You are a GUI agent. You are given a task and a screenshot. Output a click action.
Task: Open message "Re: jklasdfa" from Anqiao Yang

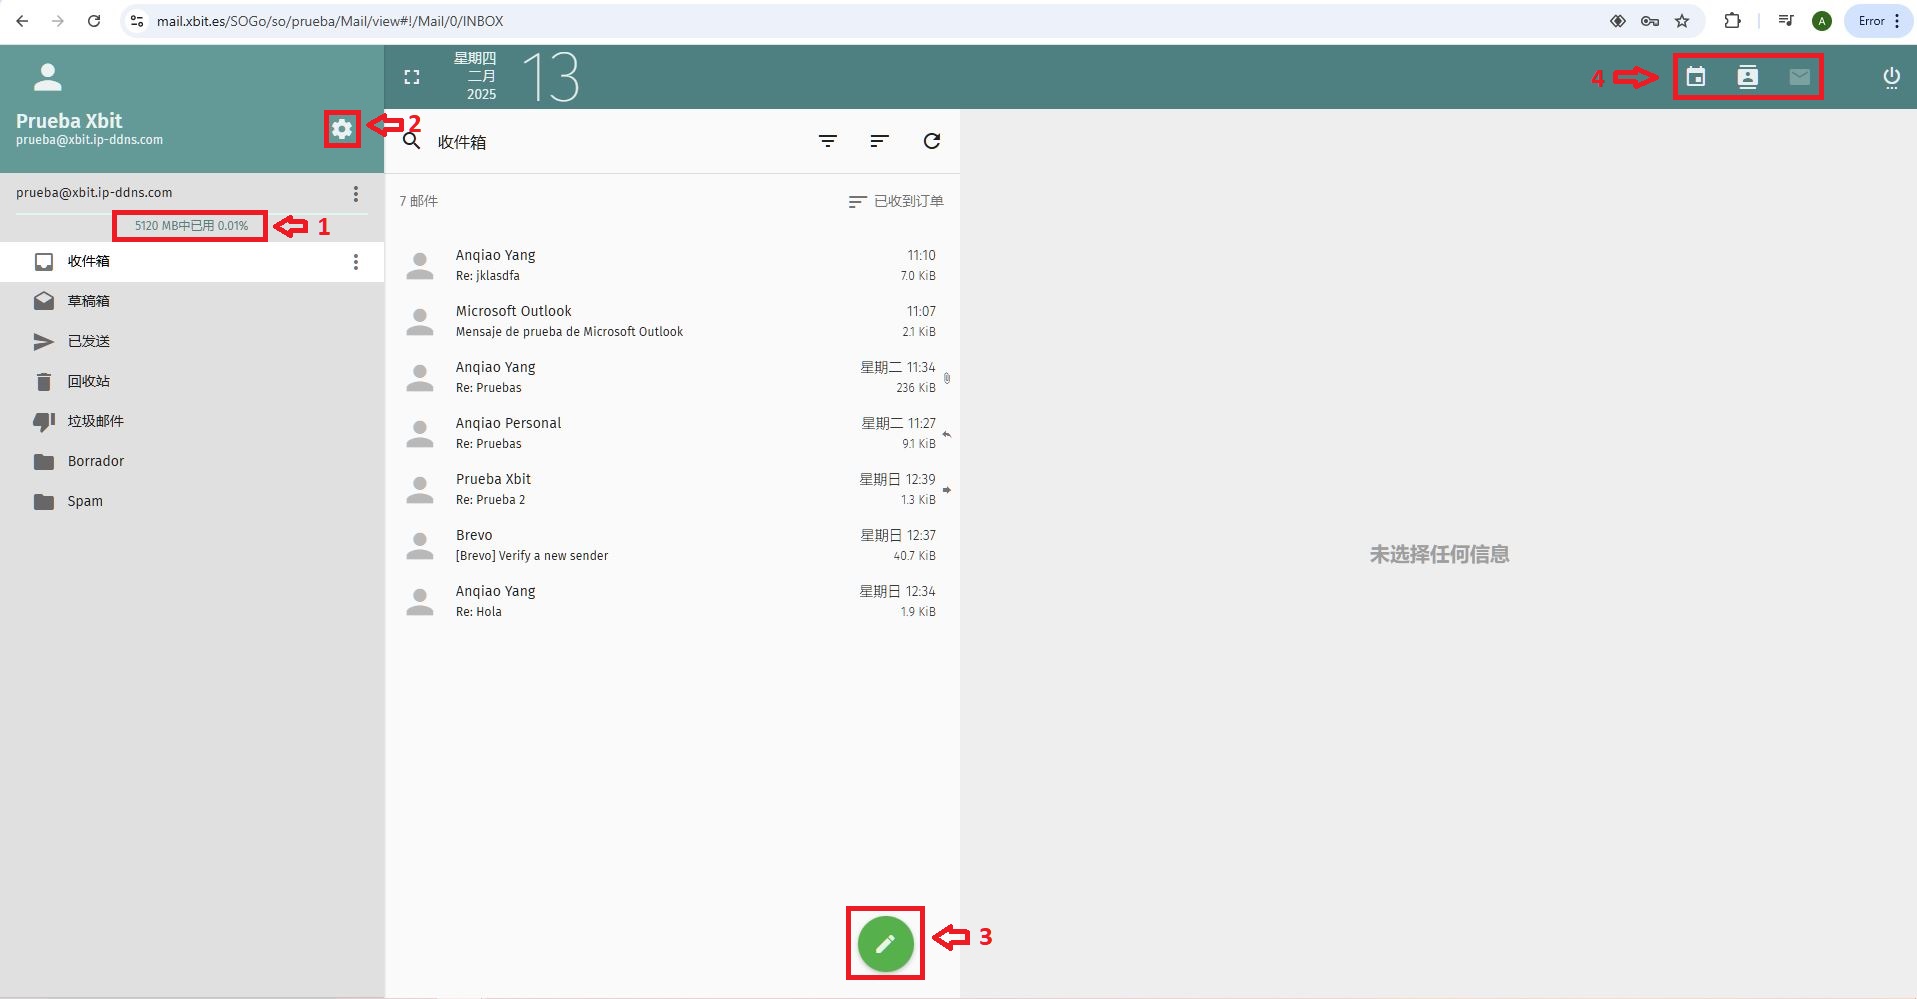click(x=672, y=265)
